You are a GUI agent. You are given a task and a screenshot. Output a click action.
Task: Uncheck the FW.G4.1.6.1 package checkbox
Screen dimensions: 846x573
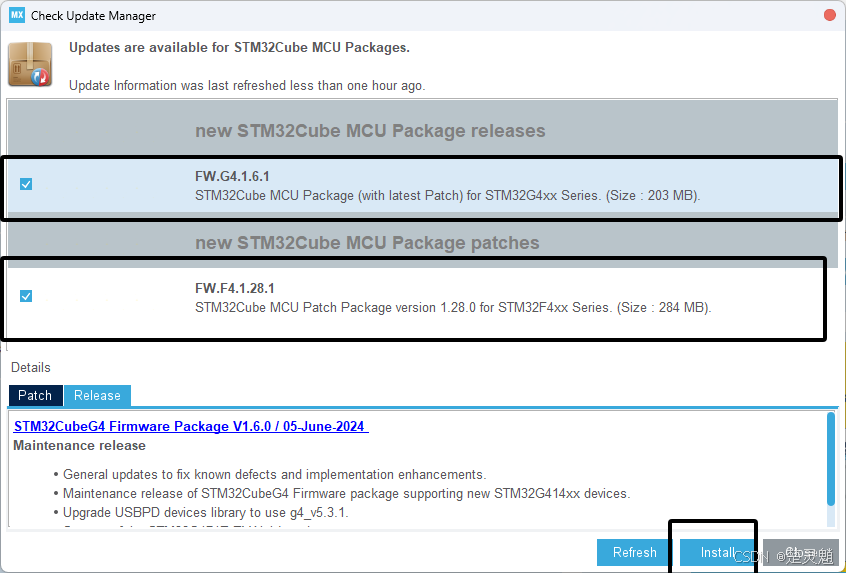tap(26, 184)
